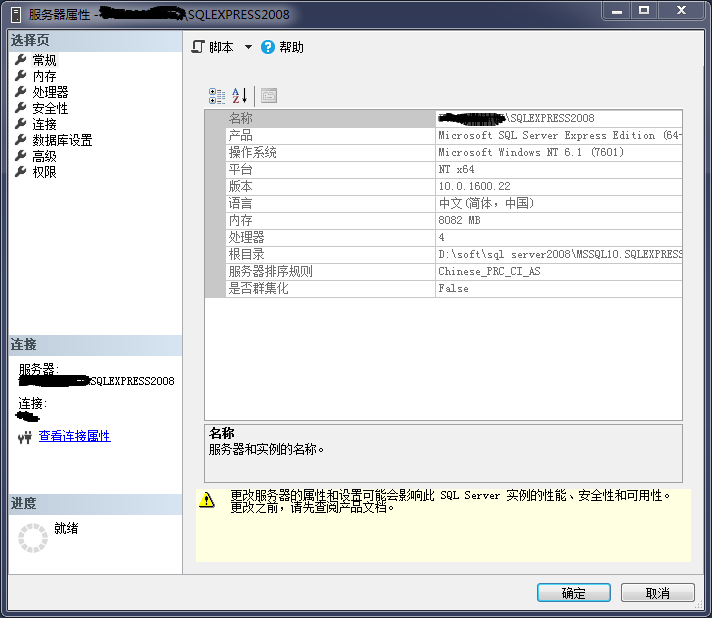Image resolution: width=712 pixels, height=618 pixels.
Task: Switch to the 处理器 page
Action: tap(50, 92)
